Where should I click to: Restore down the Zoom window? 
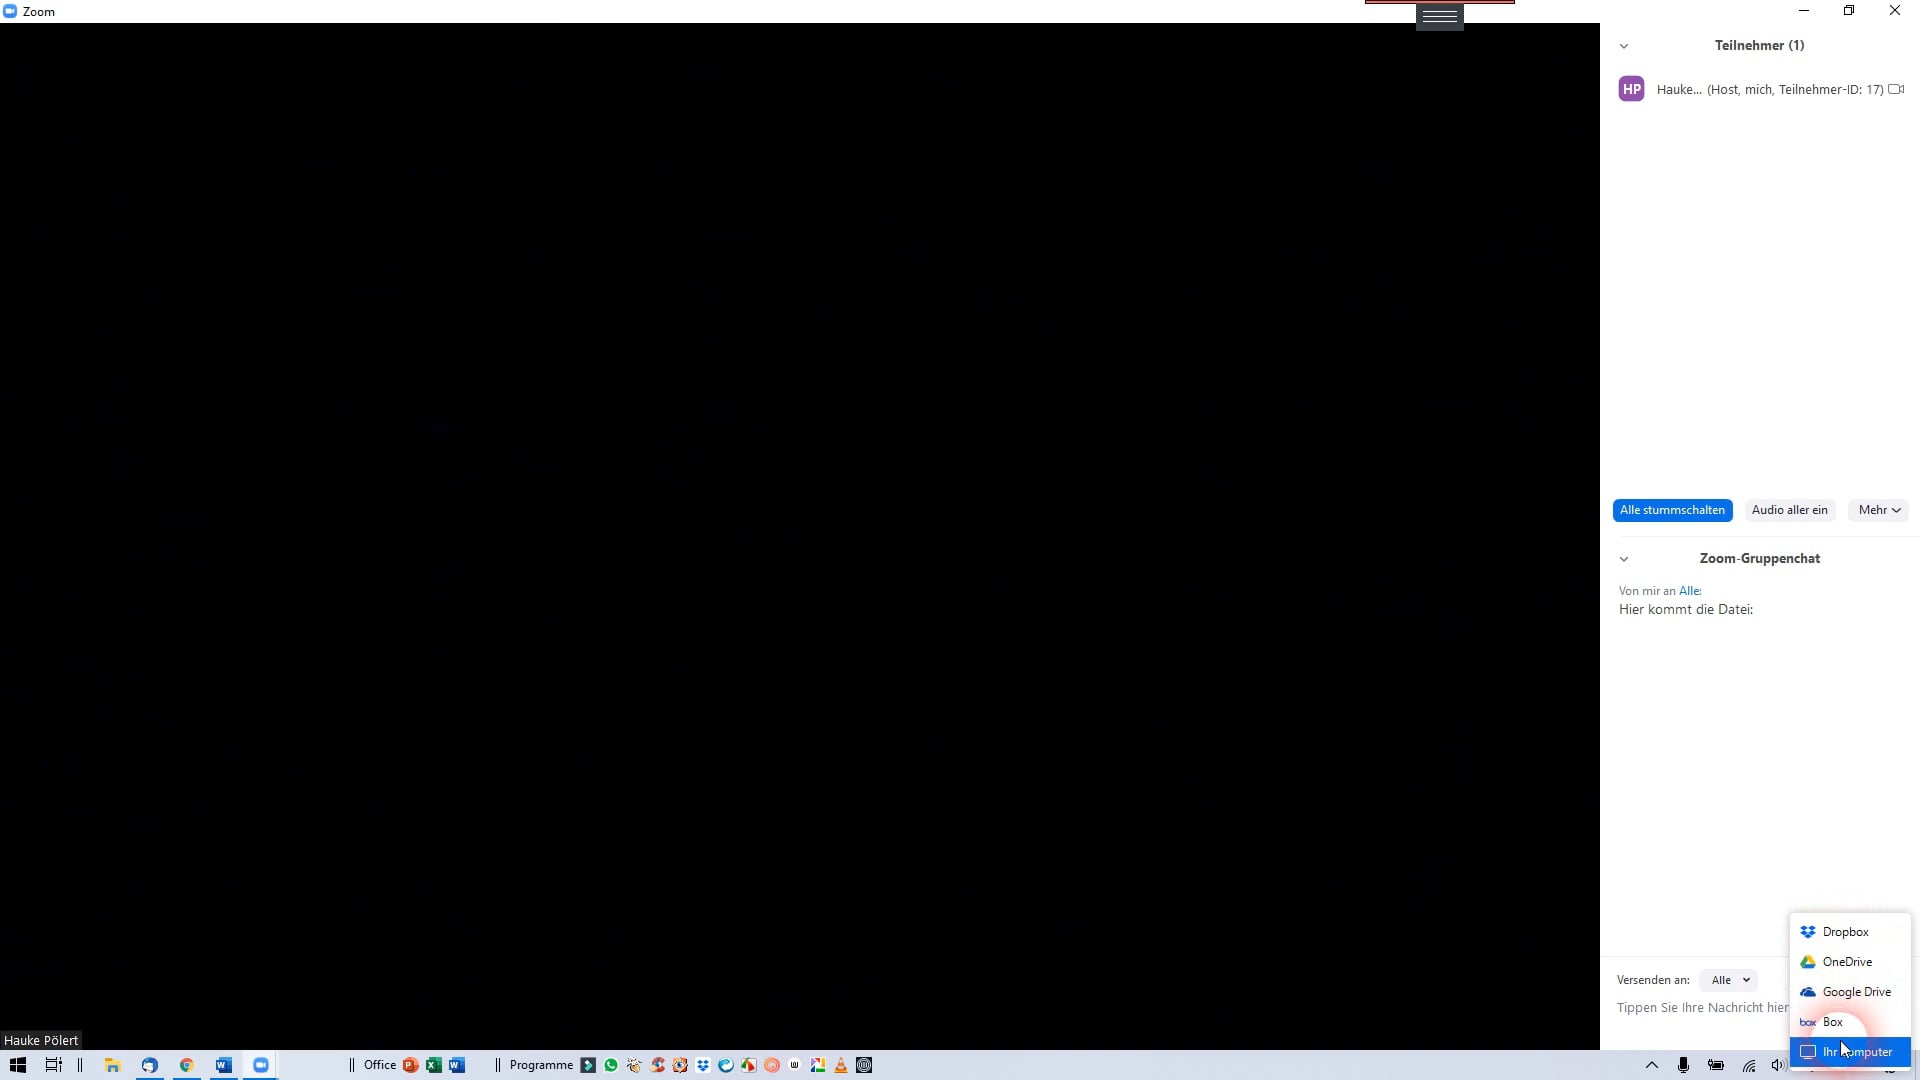(x=1849, y=11)
